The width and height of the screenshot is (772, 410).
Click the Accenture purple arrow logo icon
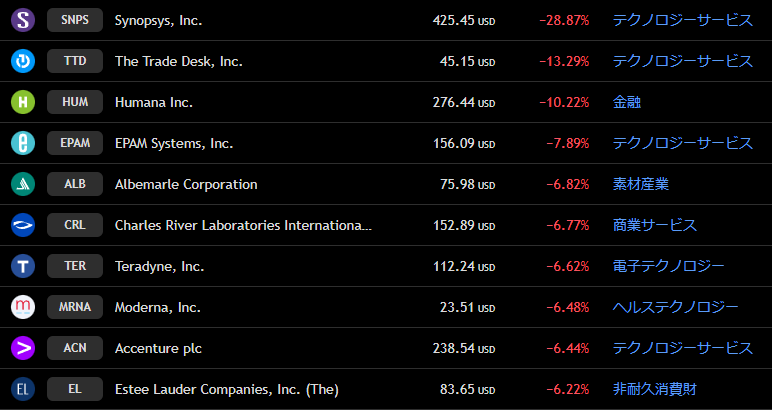(23, 348)
